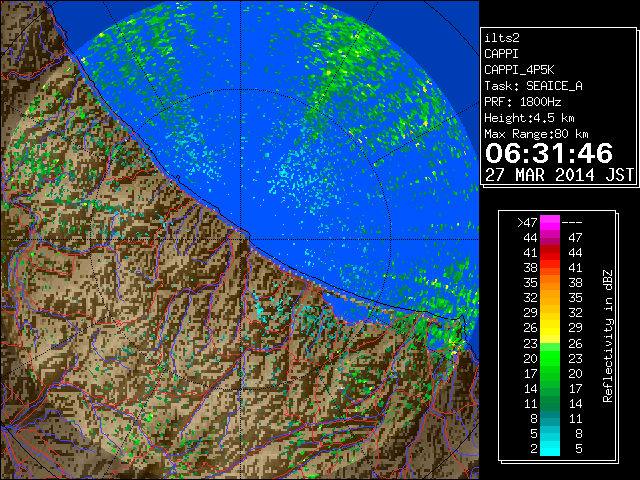640x480 pixels.
Task: Click the red 41-44 dBZ swatch
Action: point(550,253)
